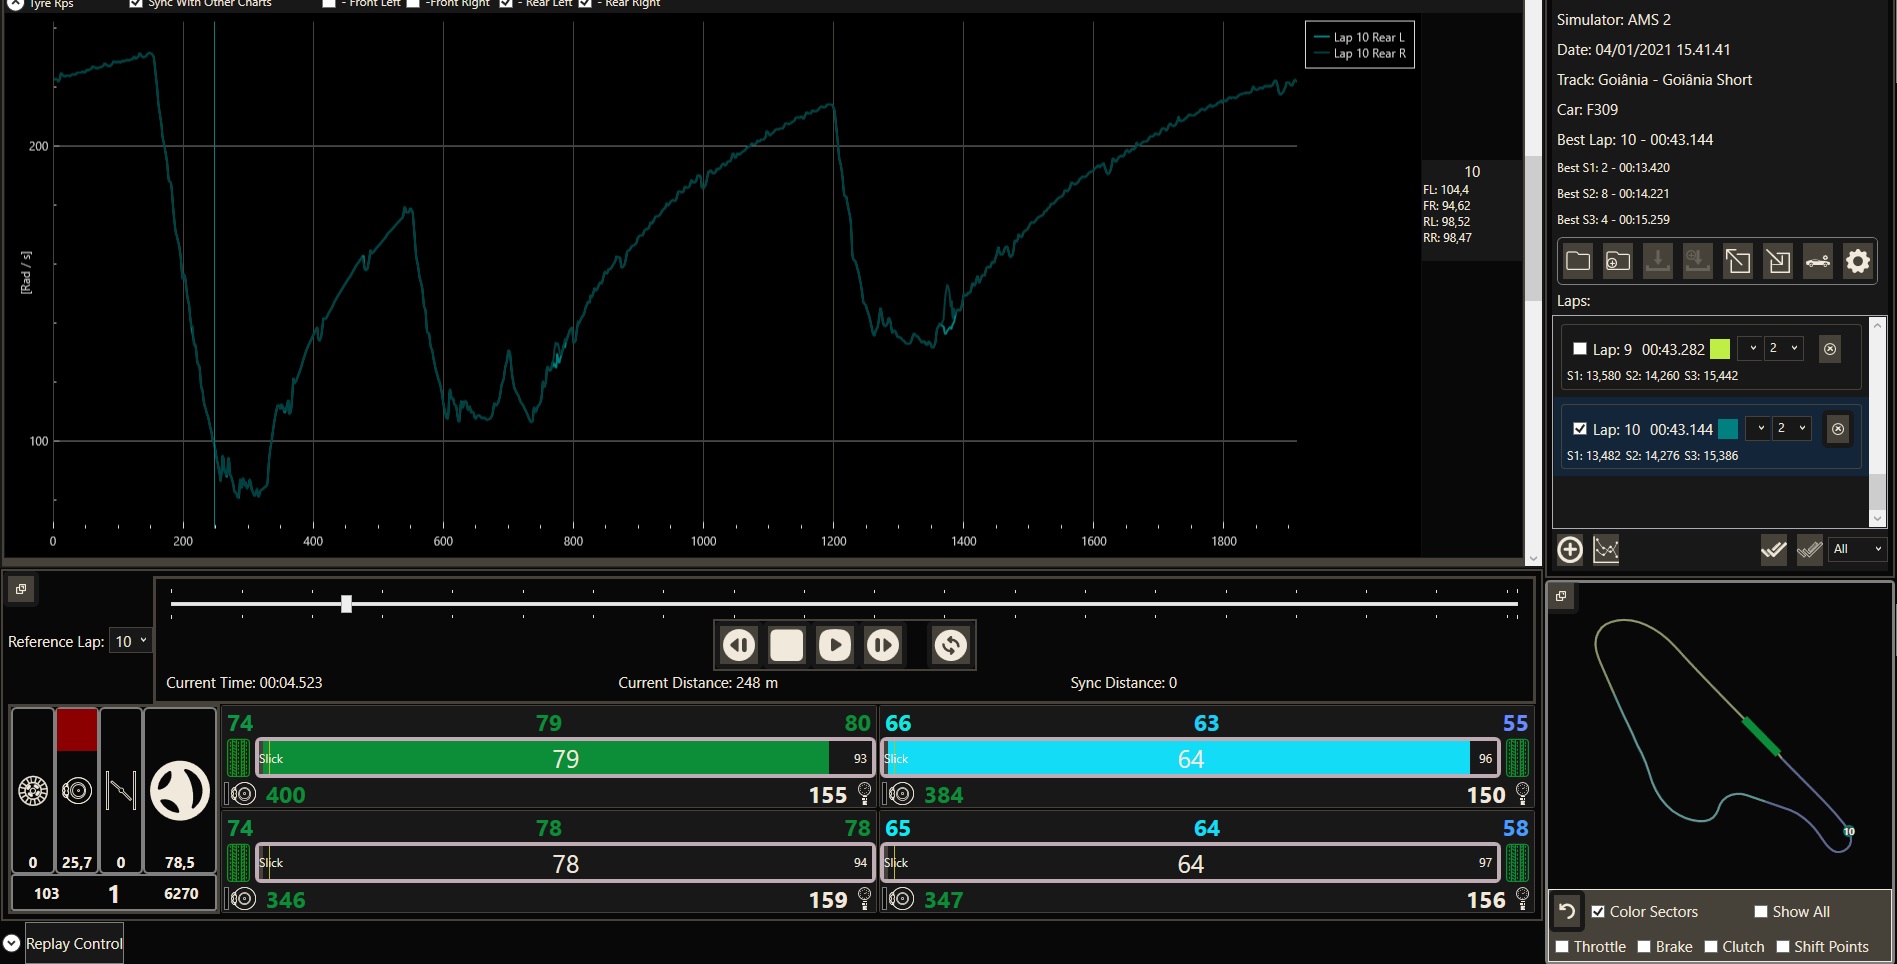Click the select all laps double-check icon
This screenshot has width=1897, height=964.
[1773, 550]
